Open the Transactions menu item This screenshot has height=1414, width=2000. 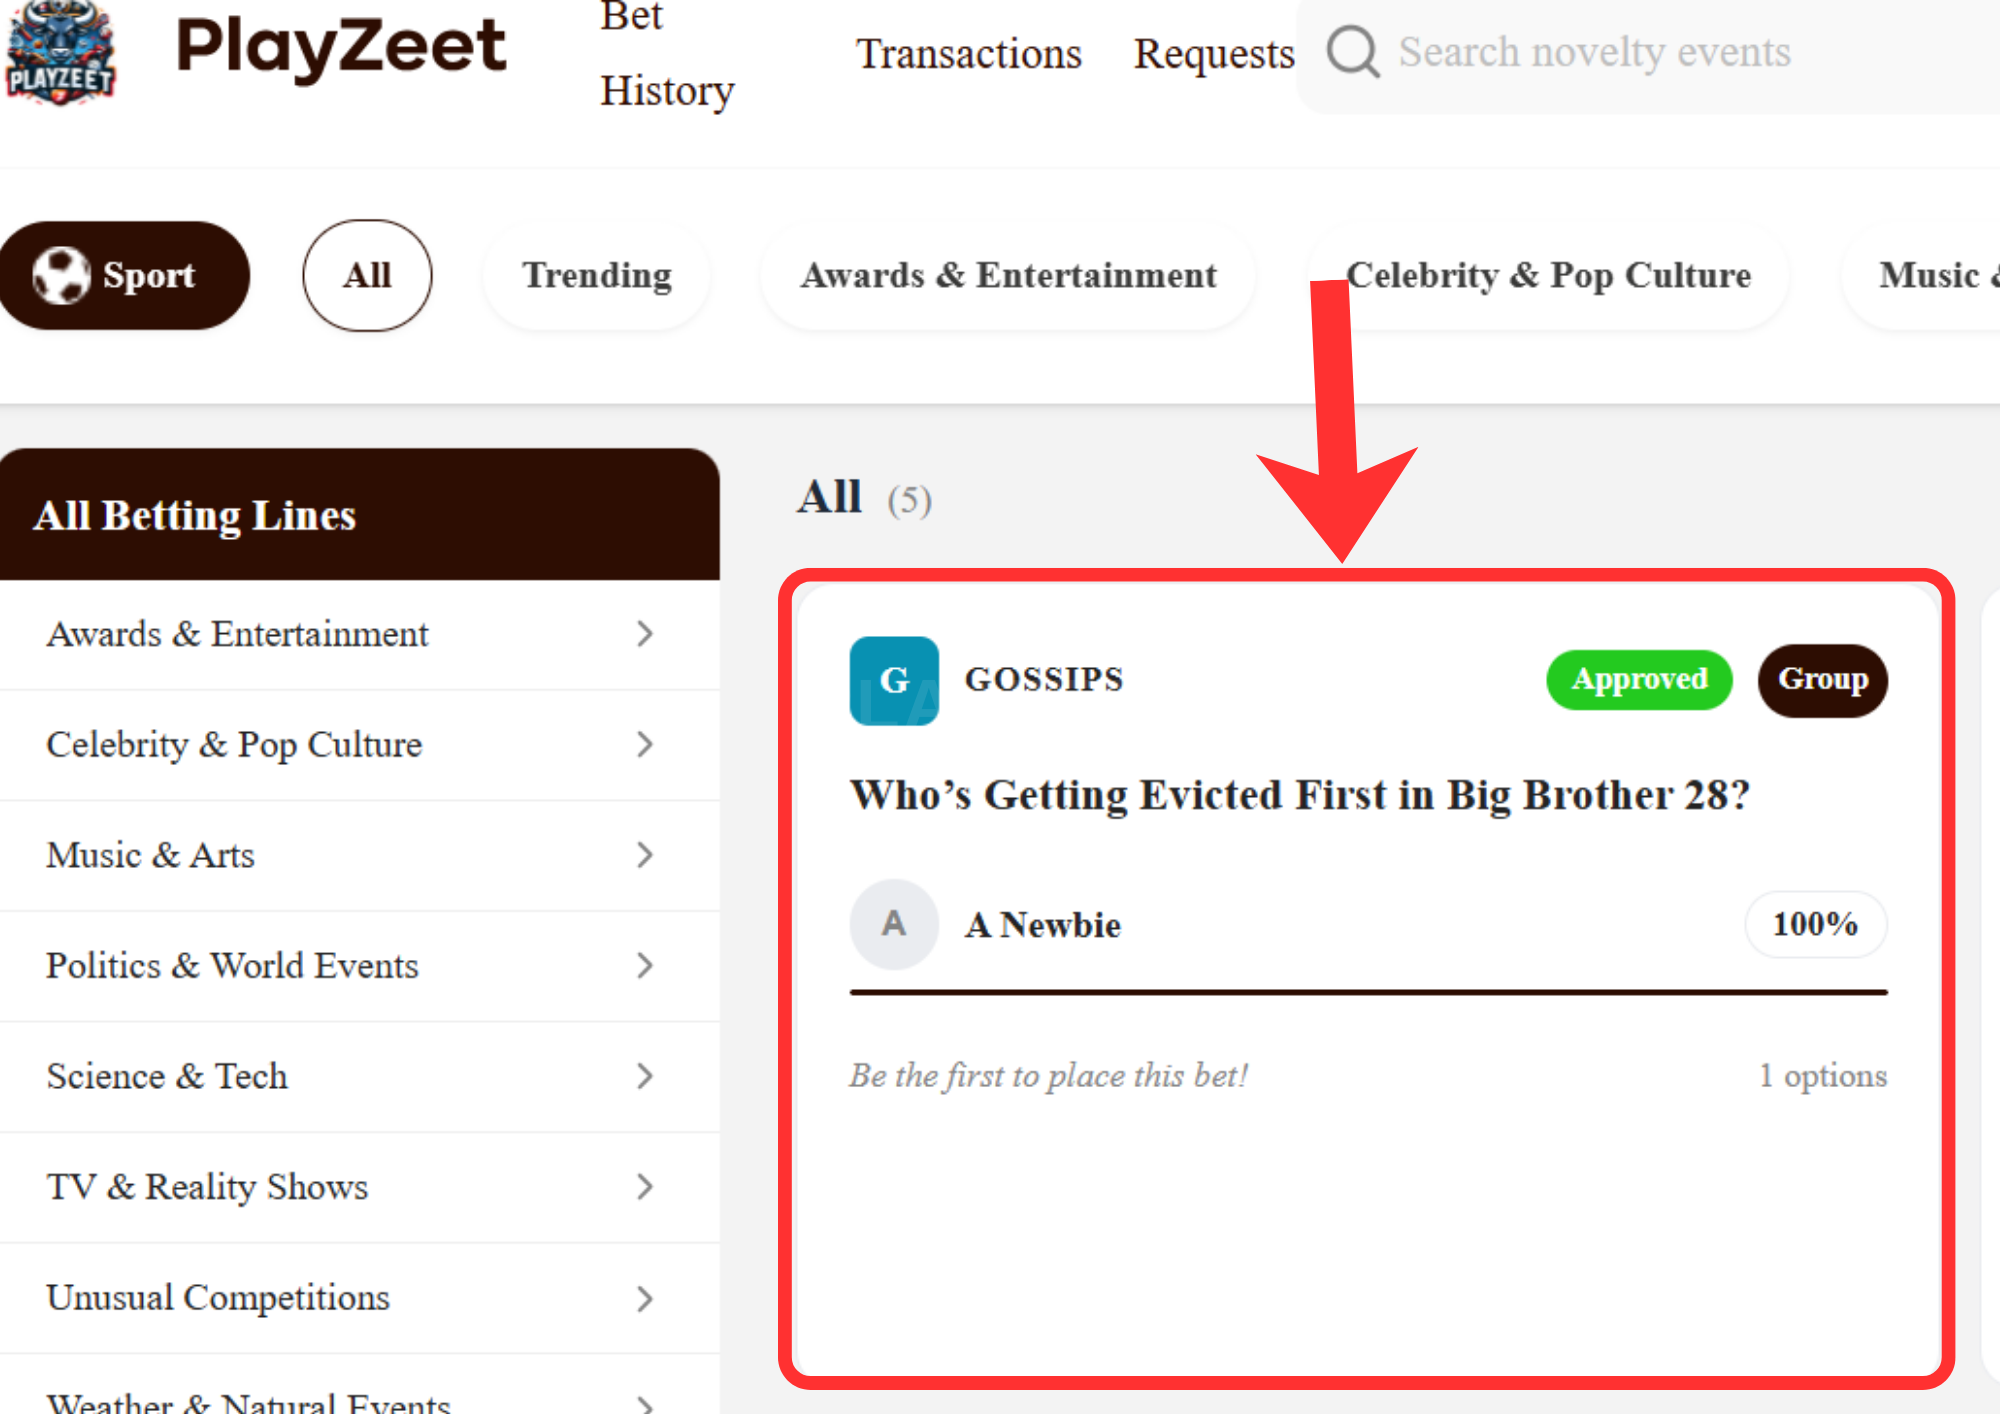tap(969, 54)
